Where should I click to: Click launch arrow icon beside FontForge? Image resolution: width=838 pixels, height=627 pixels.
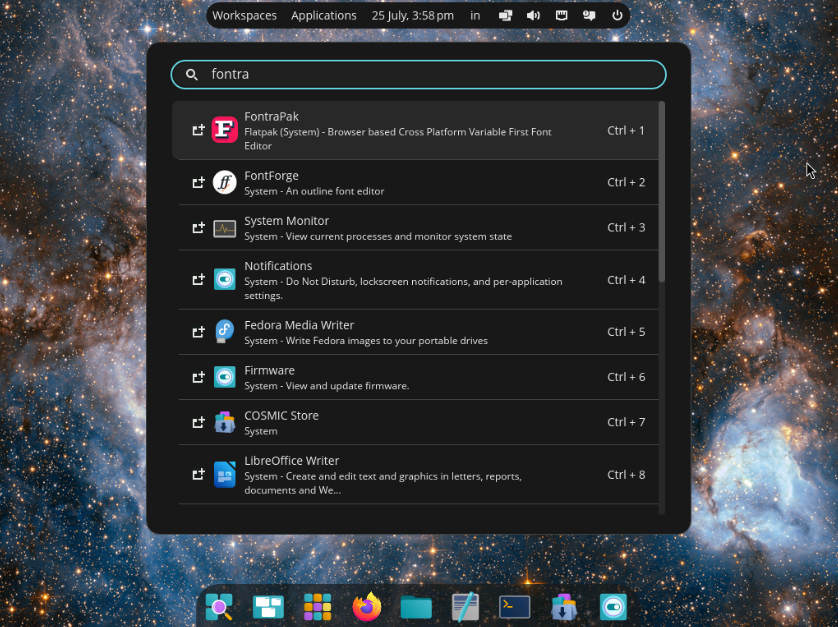198,182
